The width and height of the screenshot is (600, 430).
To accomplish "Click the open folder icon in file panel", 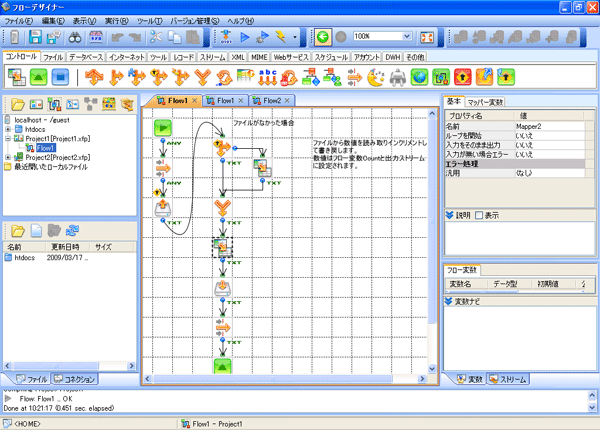I will pos(16,231).
